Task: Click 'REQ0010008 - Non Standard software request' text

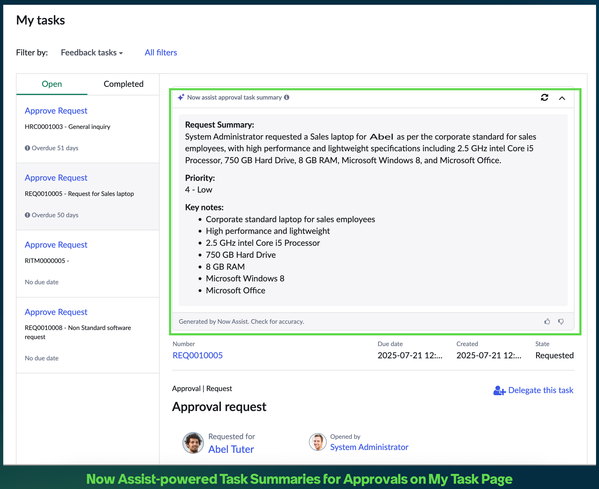Action: point(78,332)
